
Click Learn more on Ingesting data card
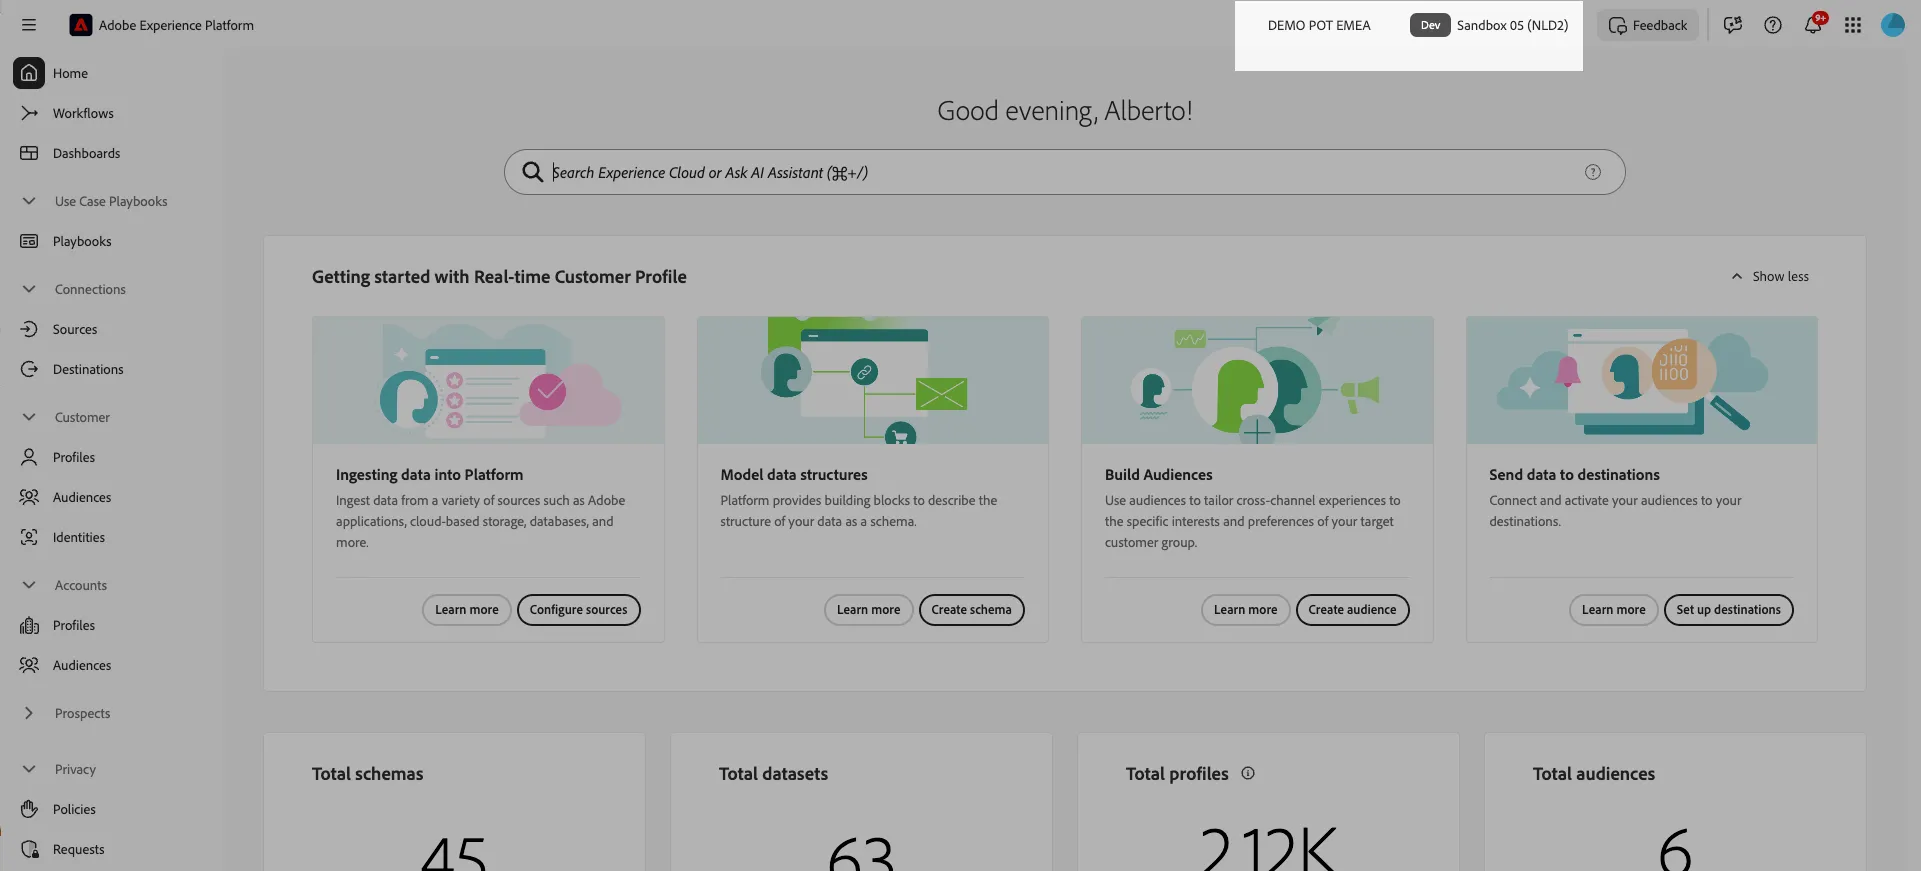point(467,610)
